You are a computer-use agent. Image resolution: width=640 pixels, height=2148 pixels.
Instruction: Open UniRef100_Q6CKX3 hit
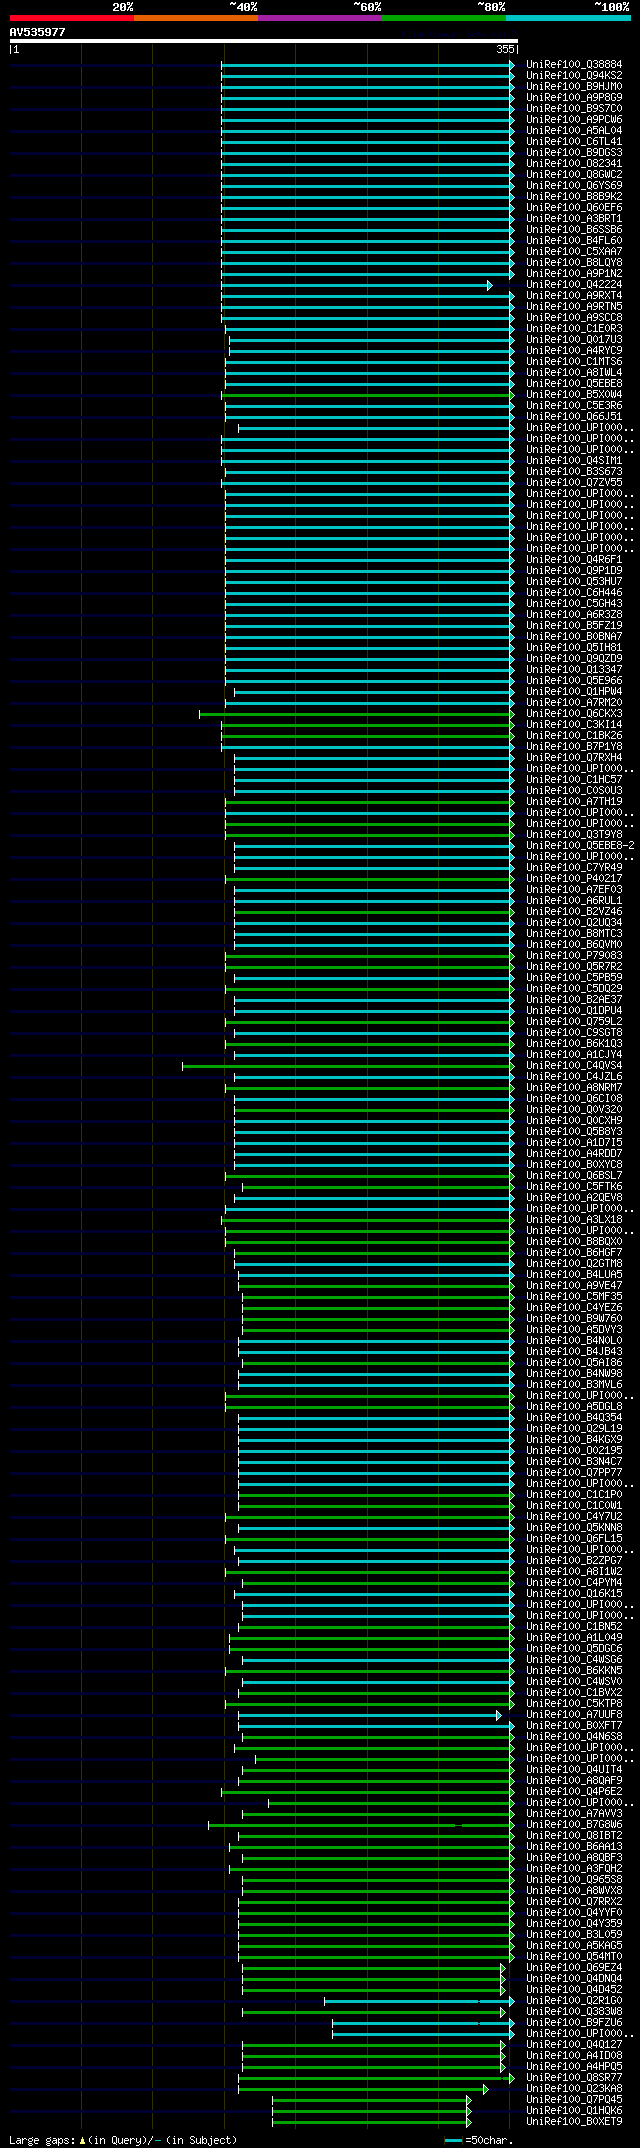click(x=574, y=714)
